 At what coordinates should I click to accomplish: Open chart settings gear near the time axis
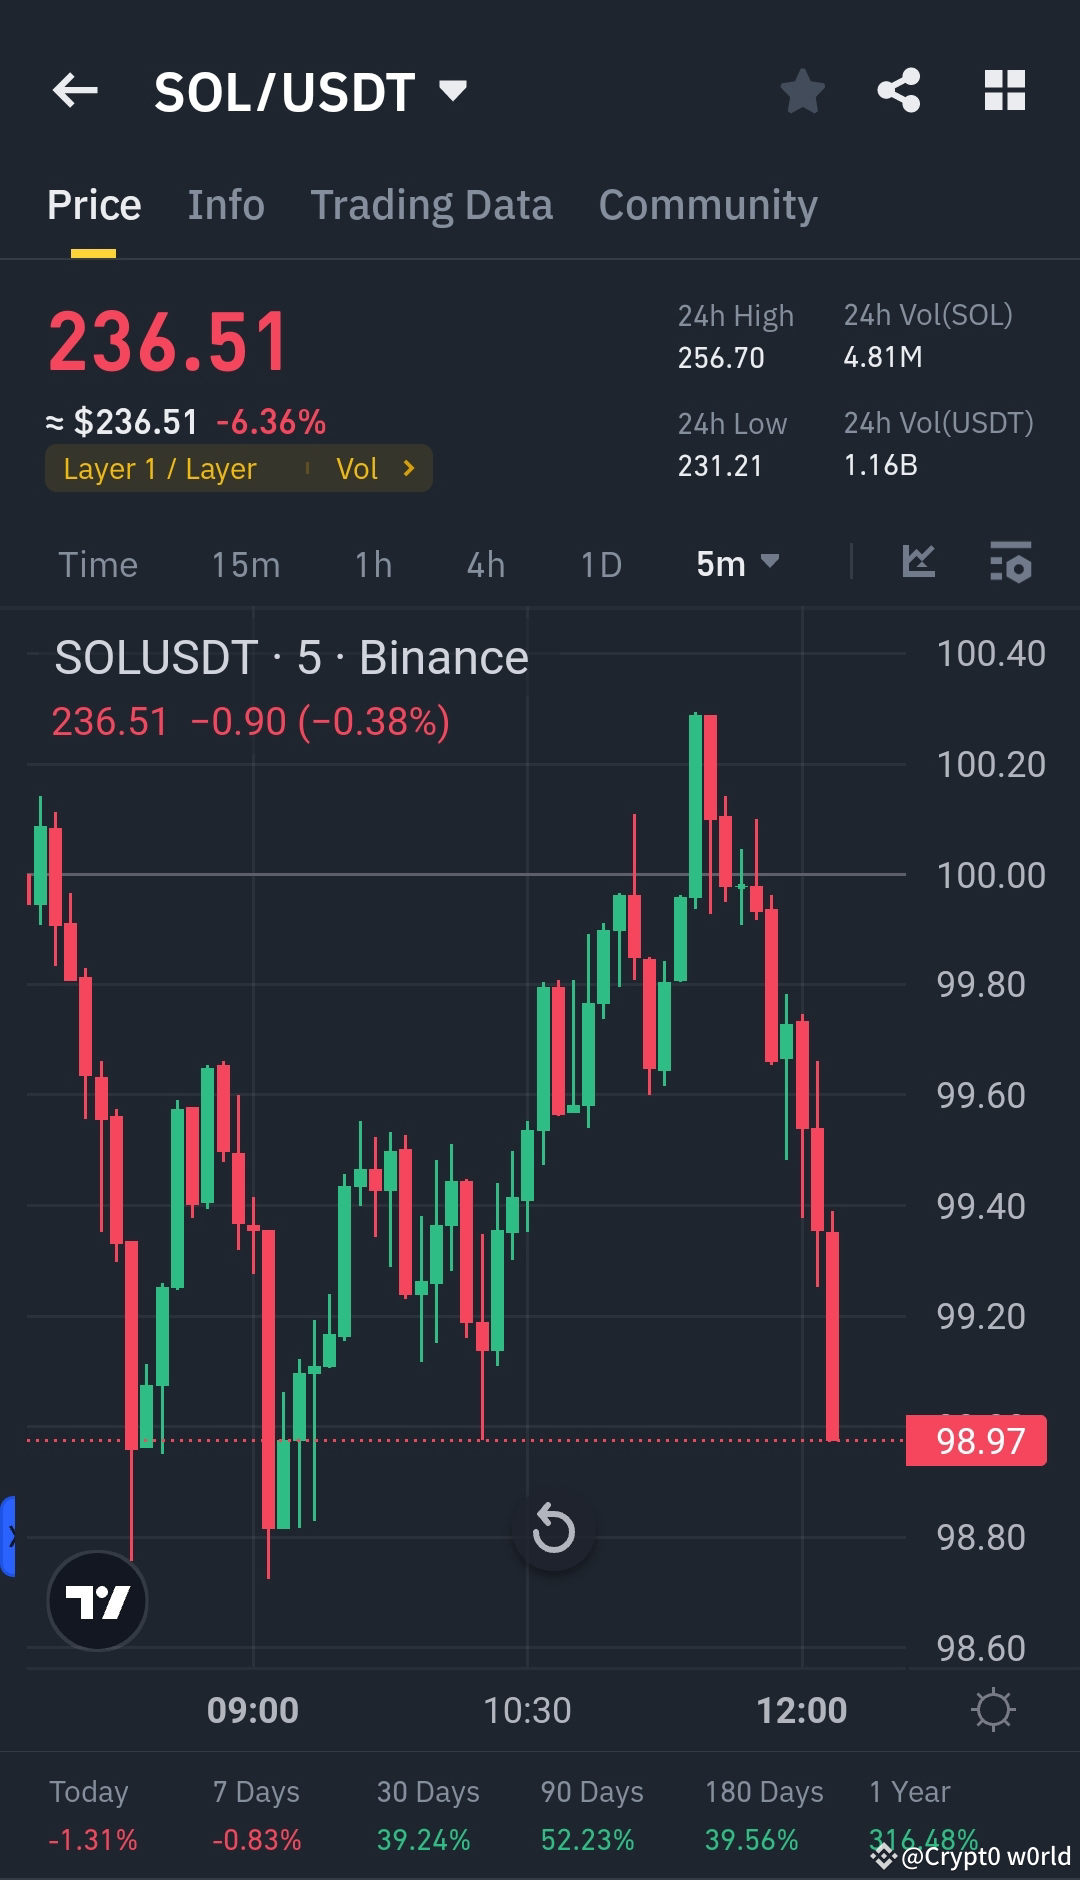pyautogui.click(x=993, y=1710)
